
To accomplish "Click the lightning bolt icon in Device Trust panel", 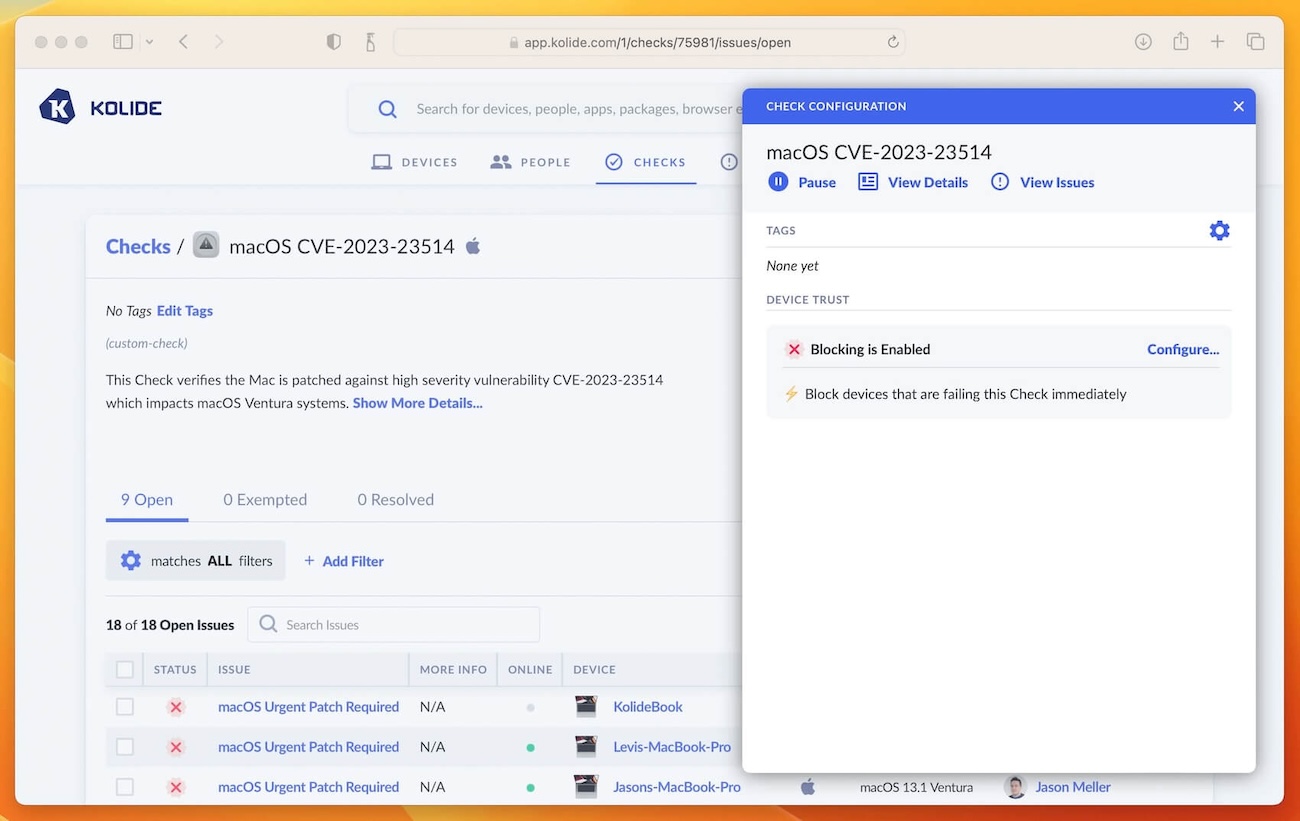I will coord(791,393).
